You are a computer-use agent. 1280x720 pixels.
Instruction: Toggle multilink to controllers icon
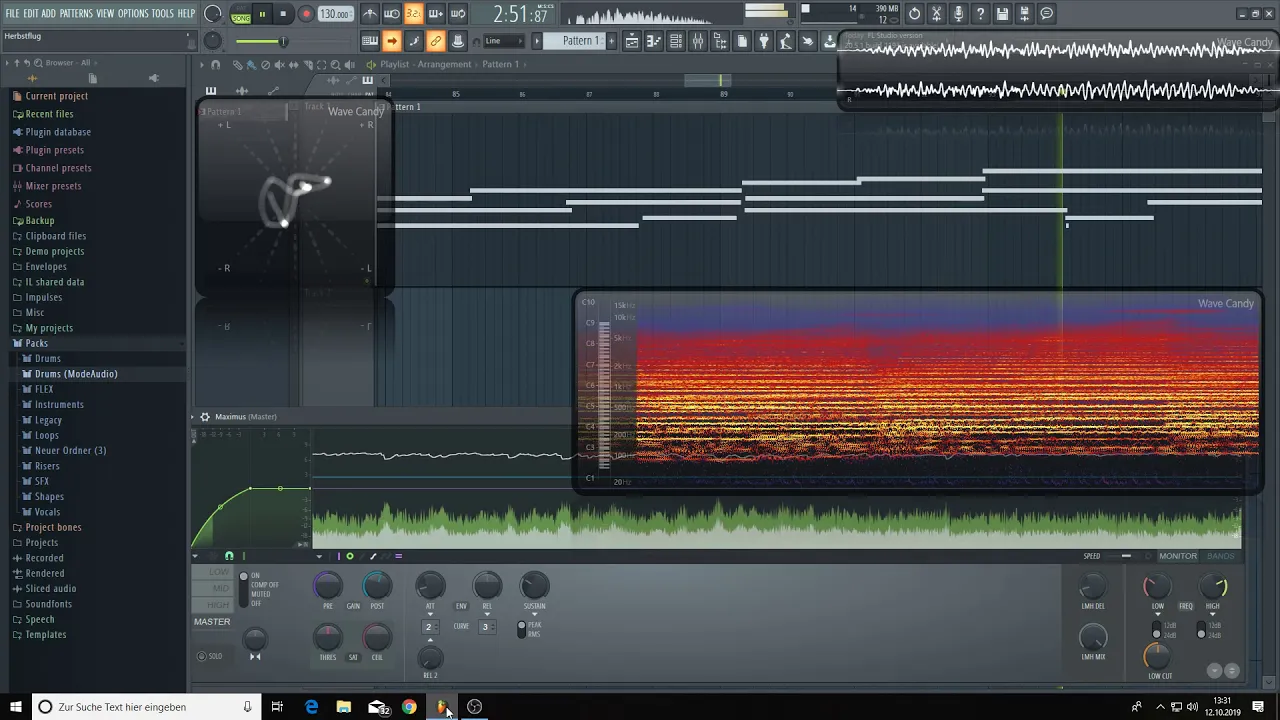[436, 41]
